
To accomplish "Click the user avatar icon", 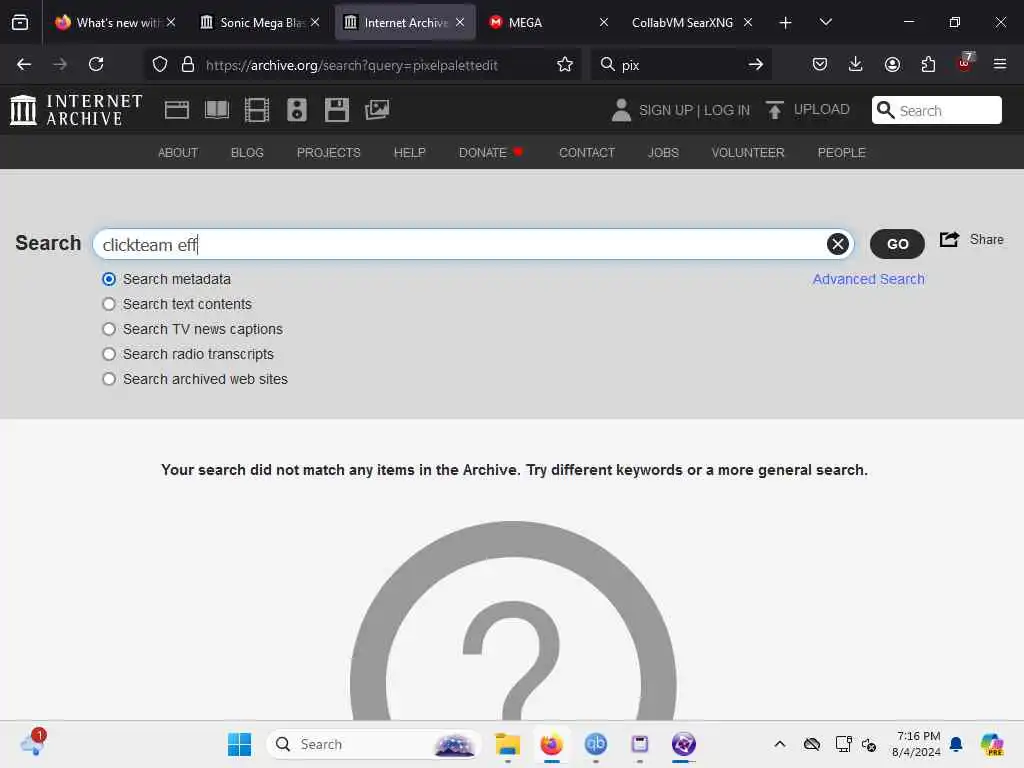I will coord(621,110).
